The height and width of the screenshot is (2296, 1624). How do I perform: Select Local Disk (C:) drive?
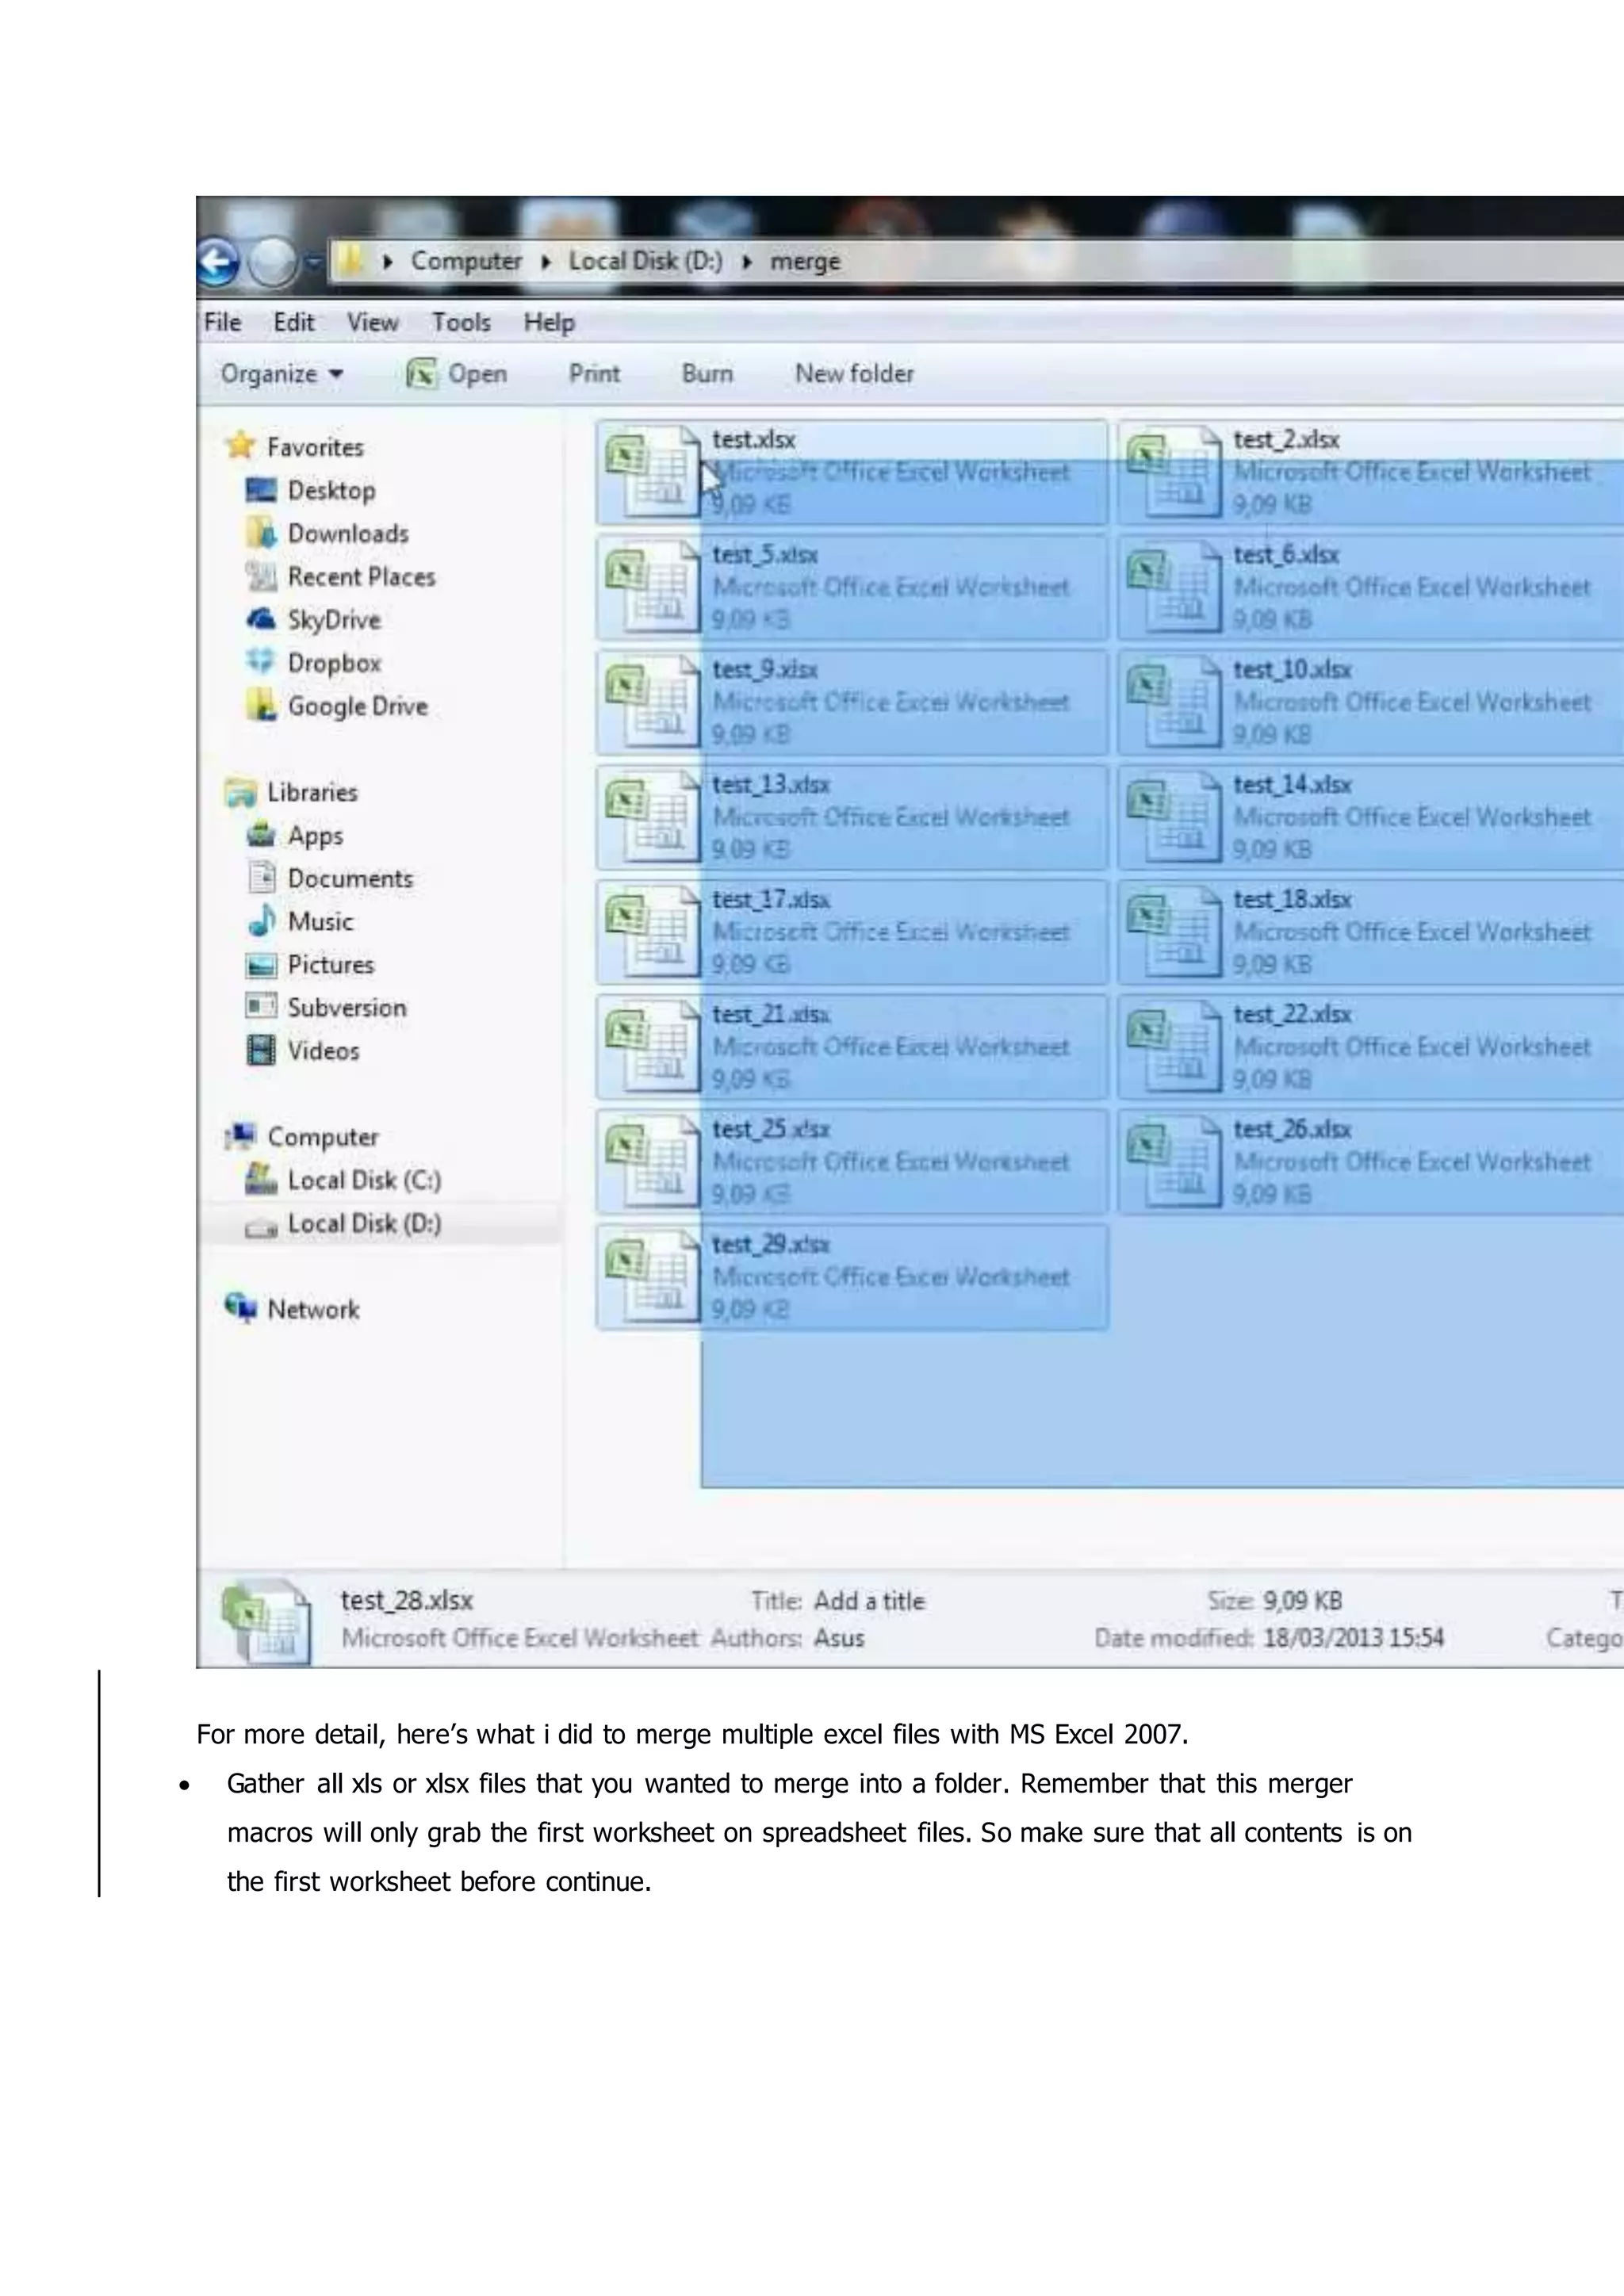tap(363, 1180)
